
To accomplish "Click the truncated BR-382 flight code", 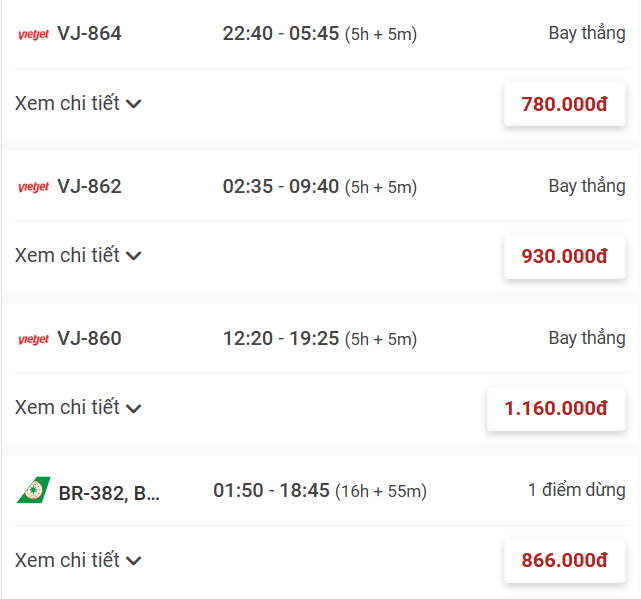I will point(109,492).
